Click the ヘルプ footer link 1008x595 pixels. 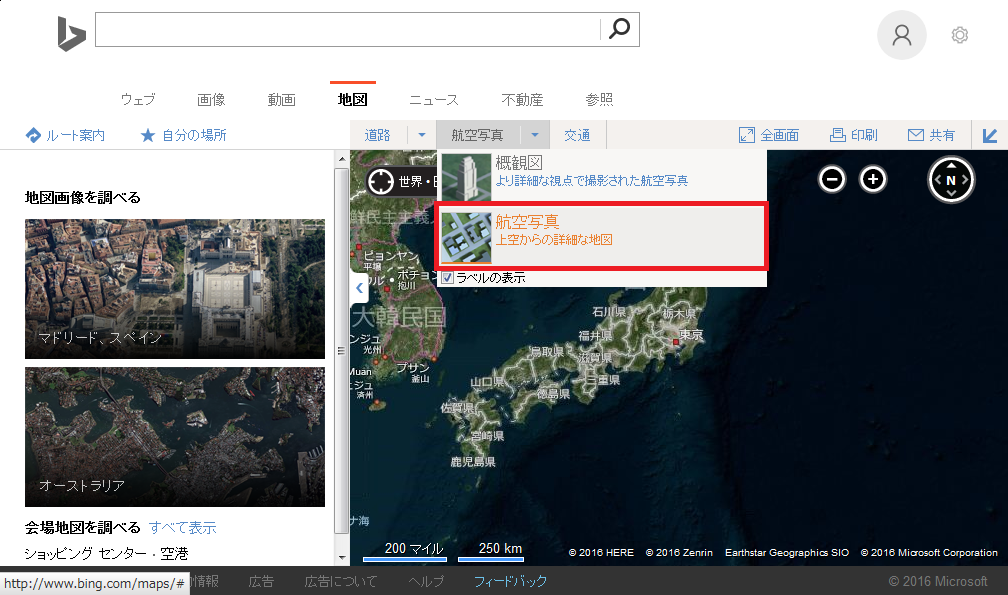click(x=426, y=582)
